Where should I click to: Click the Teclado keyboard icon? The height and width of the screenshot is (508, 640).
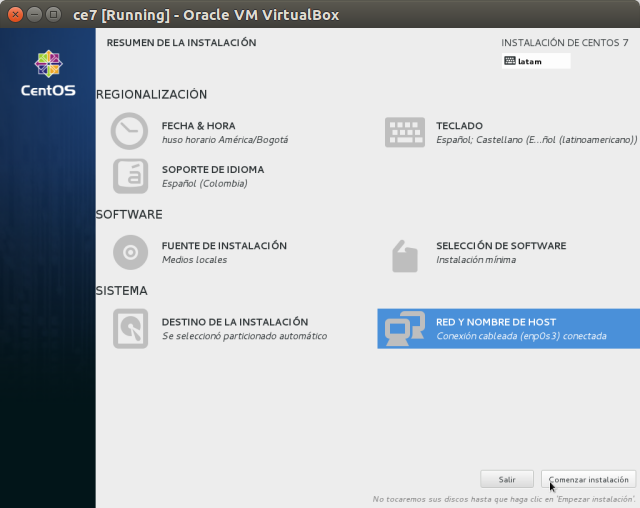pos(404,132)
